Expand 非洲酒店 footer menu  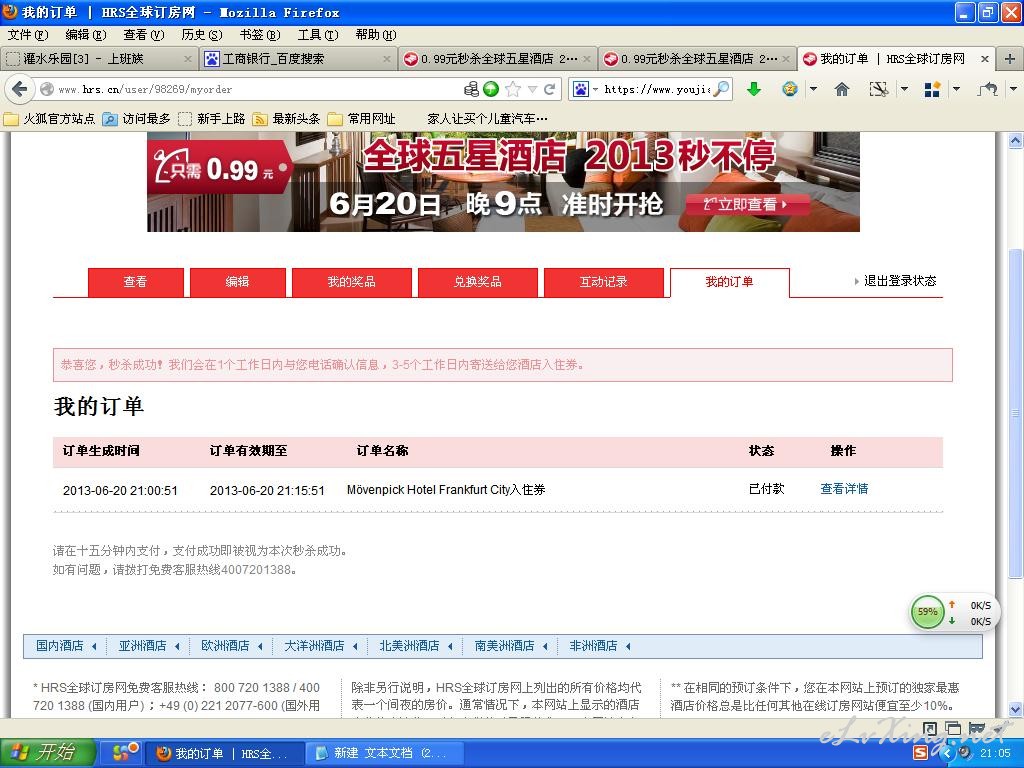click(628, 646)
